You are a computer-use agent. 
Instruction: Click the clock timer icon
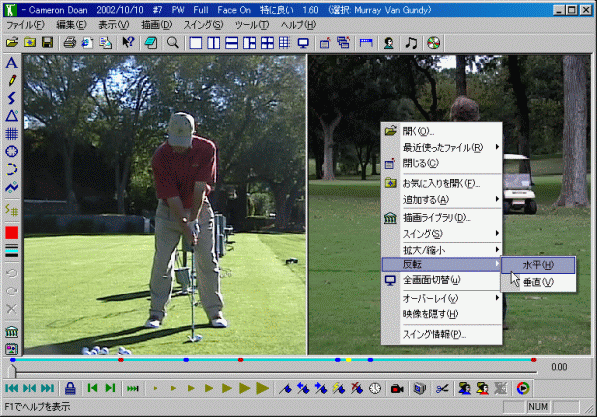click(375, 388)
